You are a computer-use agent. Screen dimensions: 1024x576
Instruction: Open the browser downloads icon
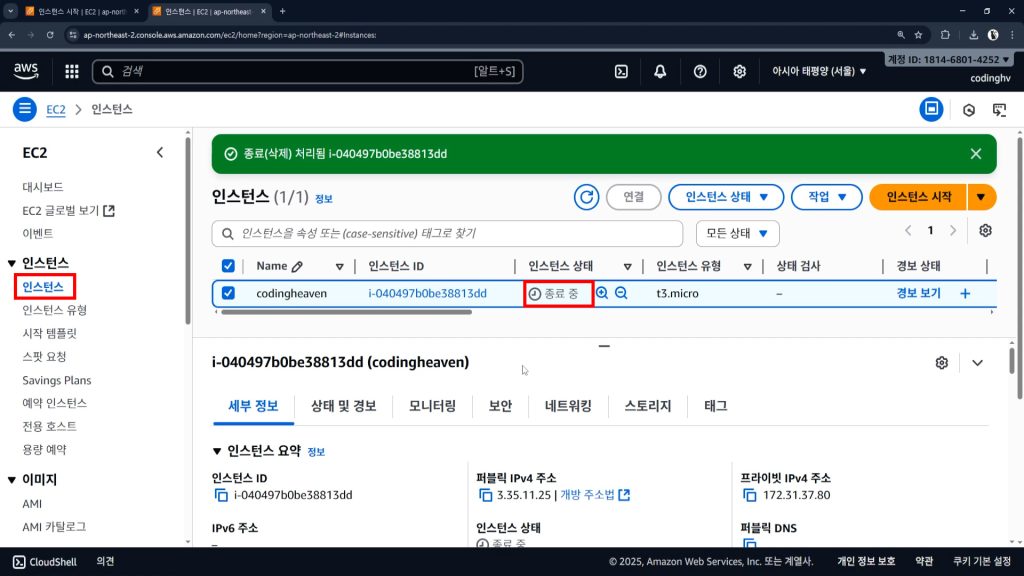[973, 35]
